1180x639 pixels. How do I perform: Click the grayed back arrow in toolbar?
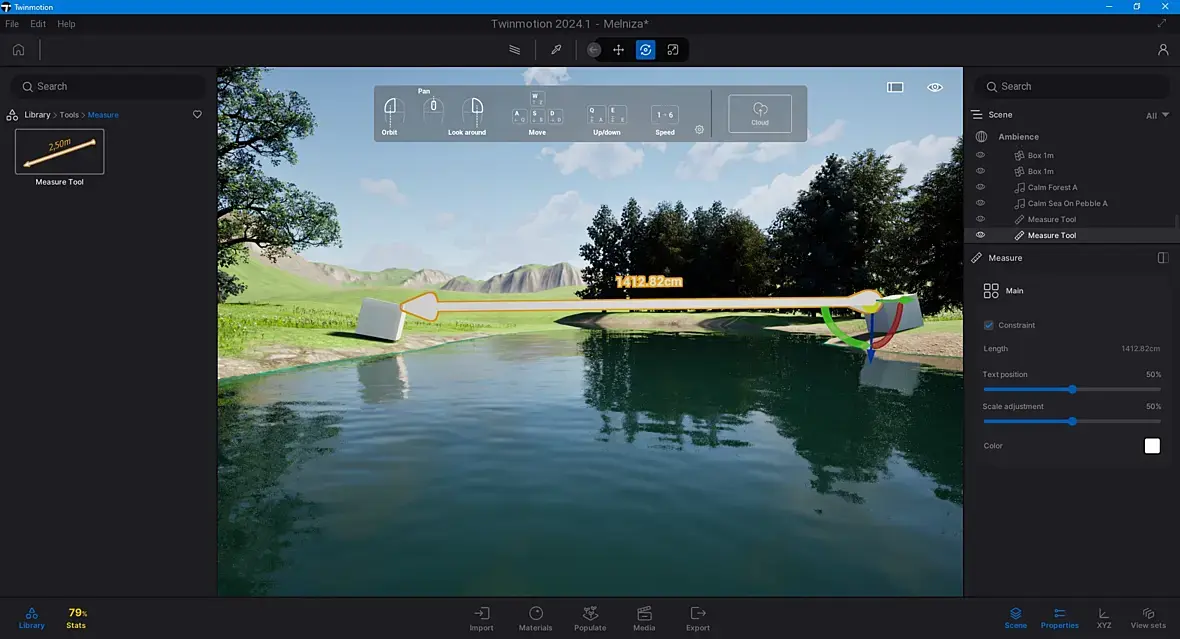pos(594,50)
